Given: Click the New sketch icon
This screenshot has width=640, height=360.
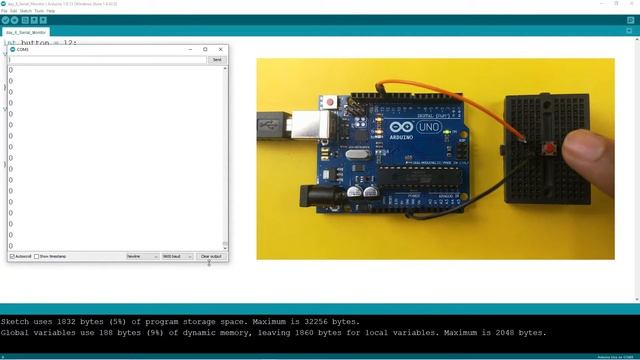Looking at the screenshot, I should [x=25, y=20].
